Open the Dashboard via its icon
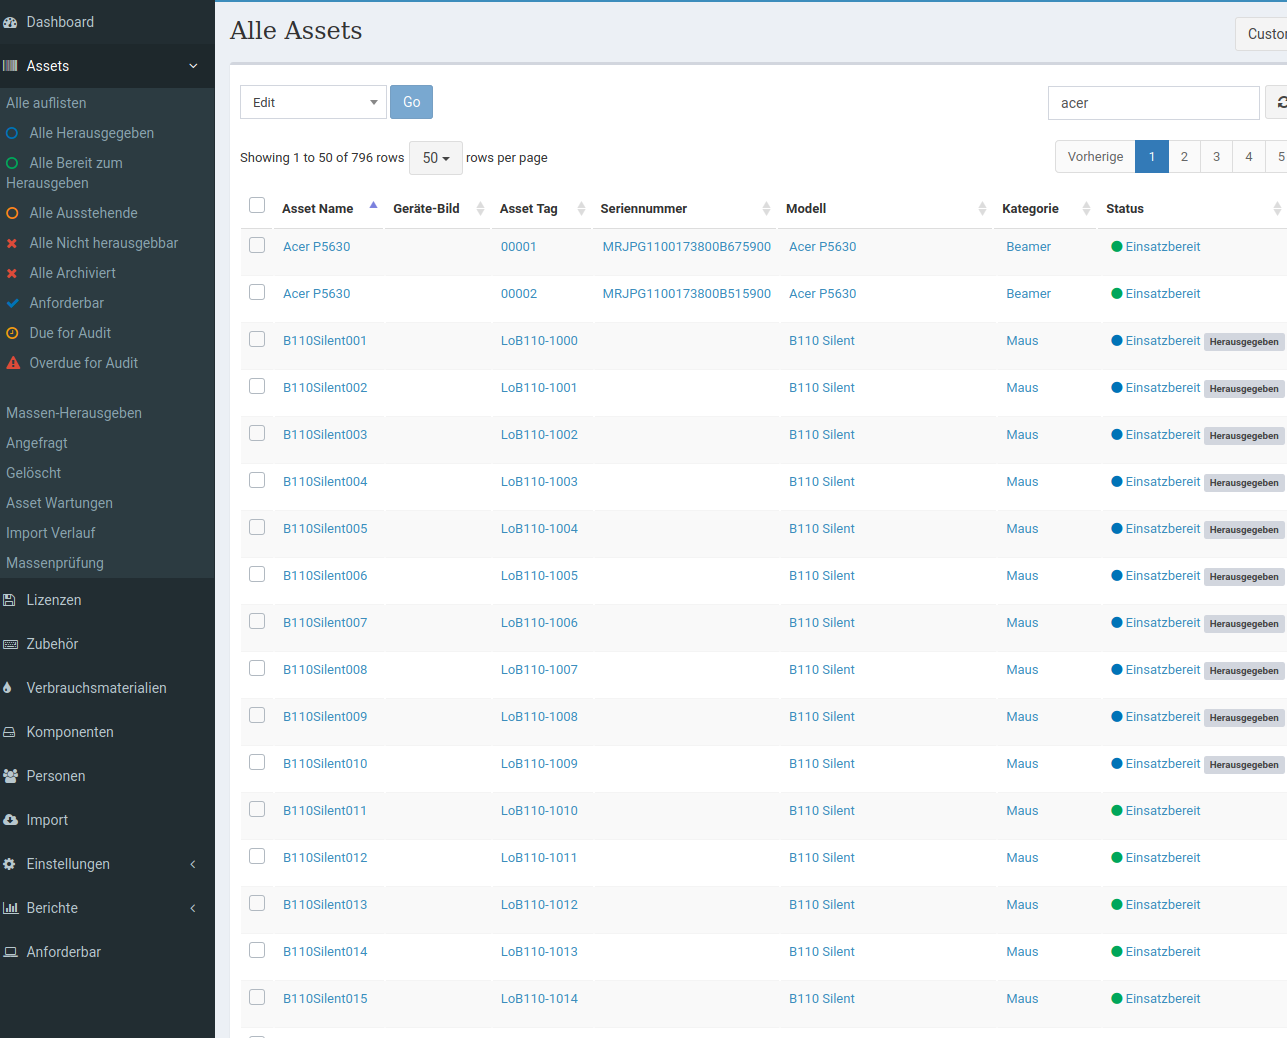This screenshot has height=1038, width=1287. 12,21
